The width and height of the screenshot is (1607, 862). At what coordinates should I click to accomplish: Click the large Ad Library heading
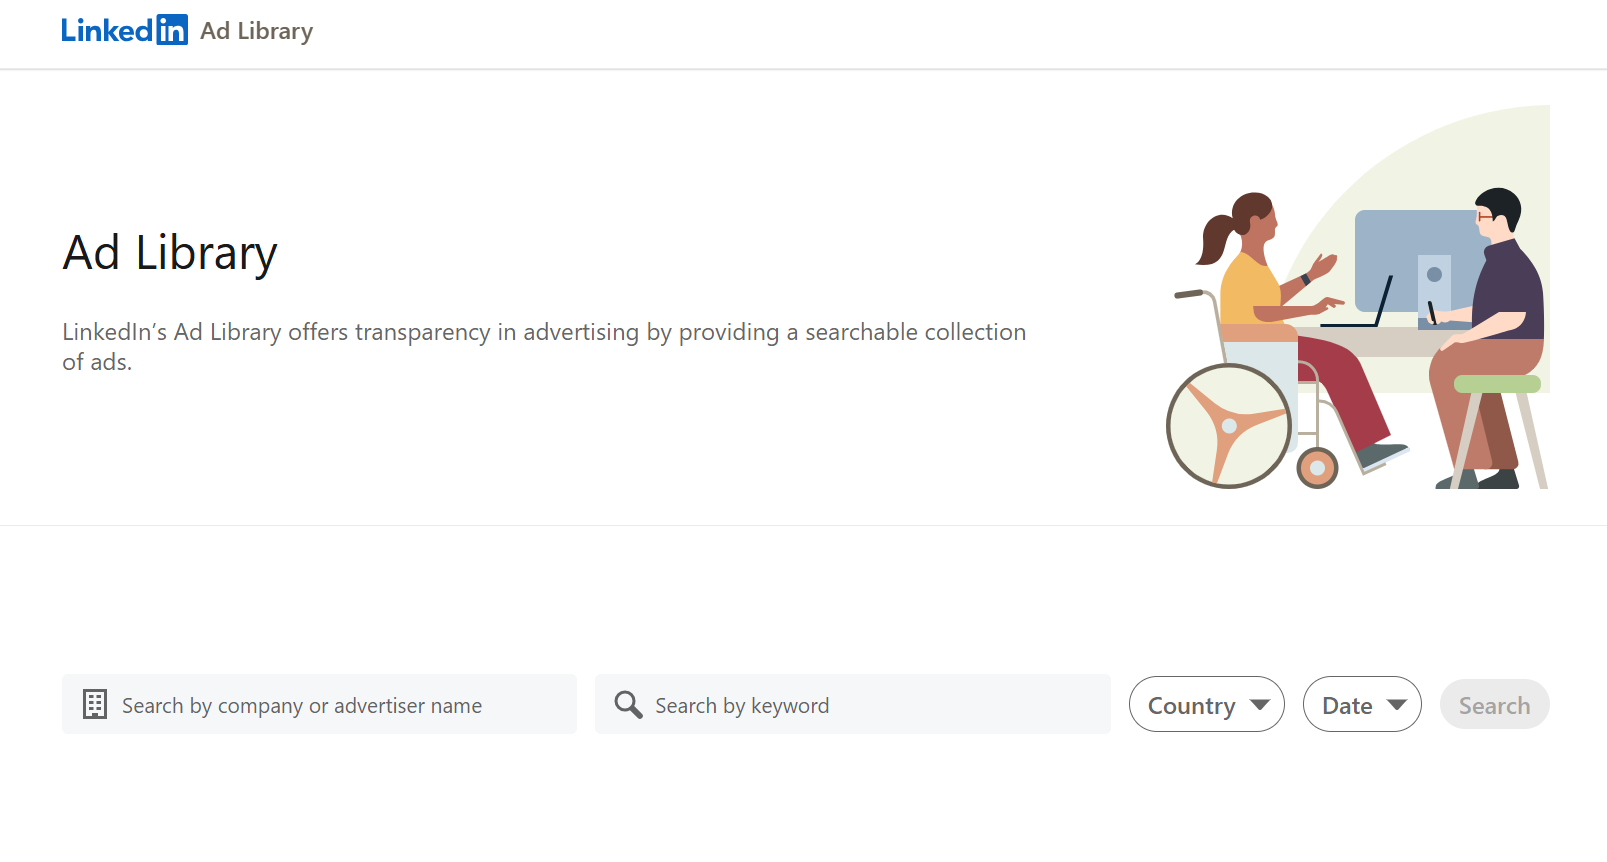[x=170, y=253]
